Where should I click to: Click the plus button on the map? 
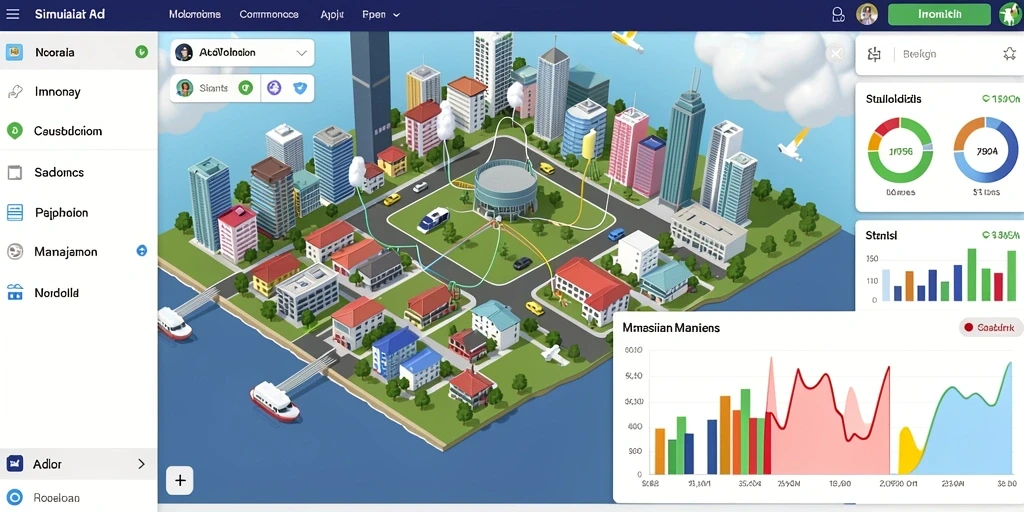(180, 481)
